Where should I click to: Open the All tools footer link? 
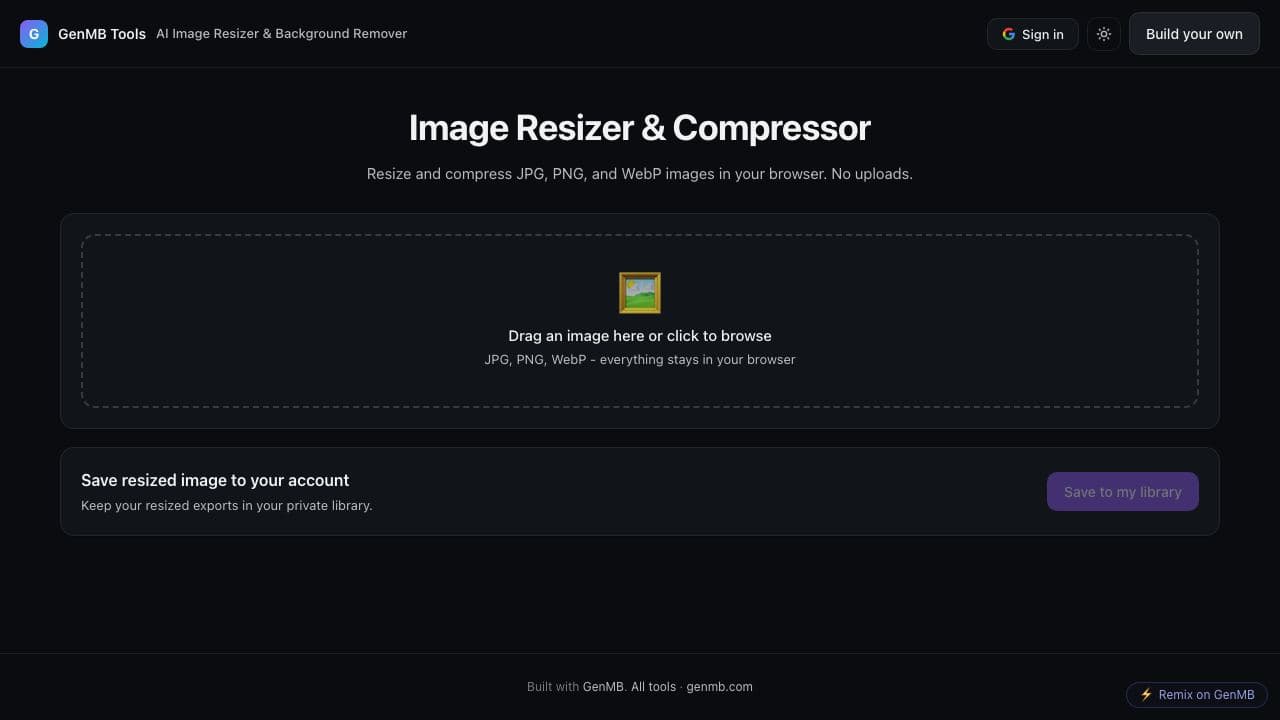tap(653, 687)
